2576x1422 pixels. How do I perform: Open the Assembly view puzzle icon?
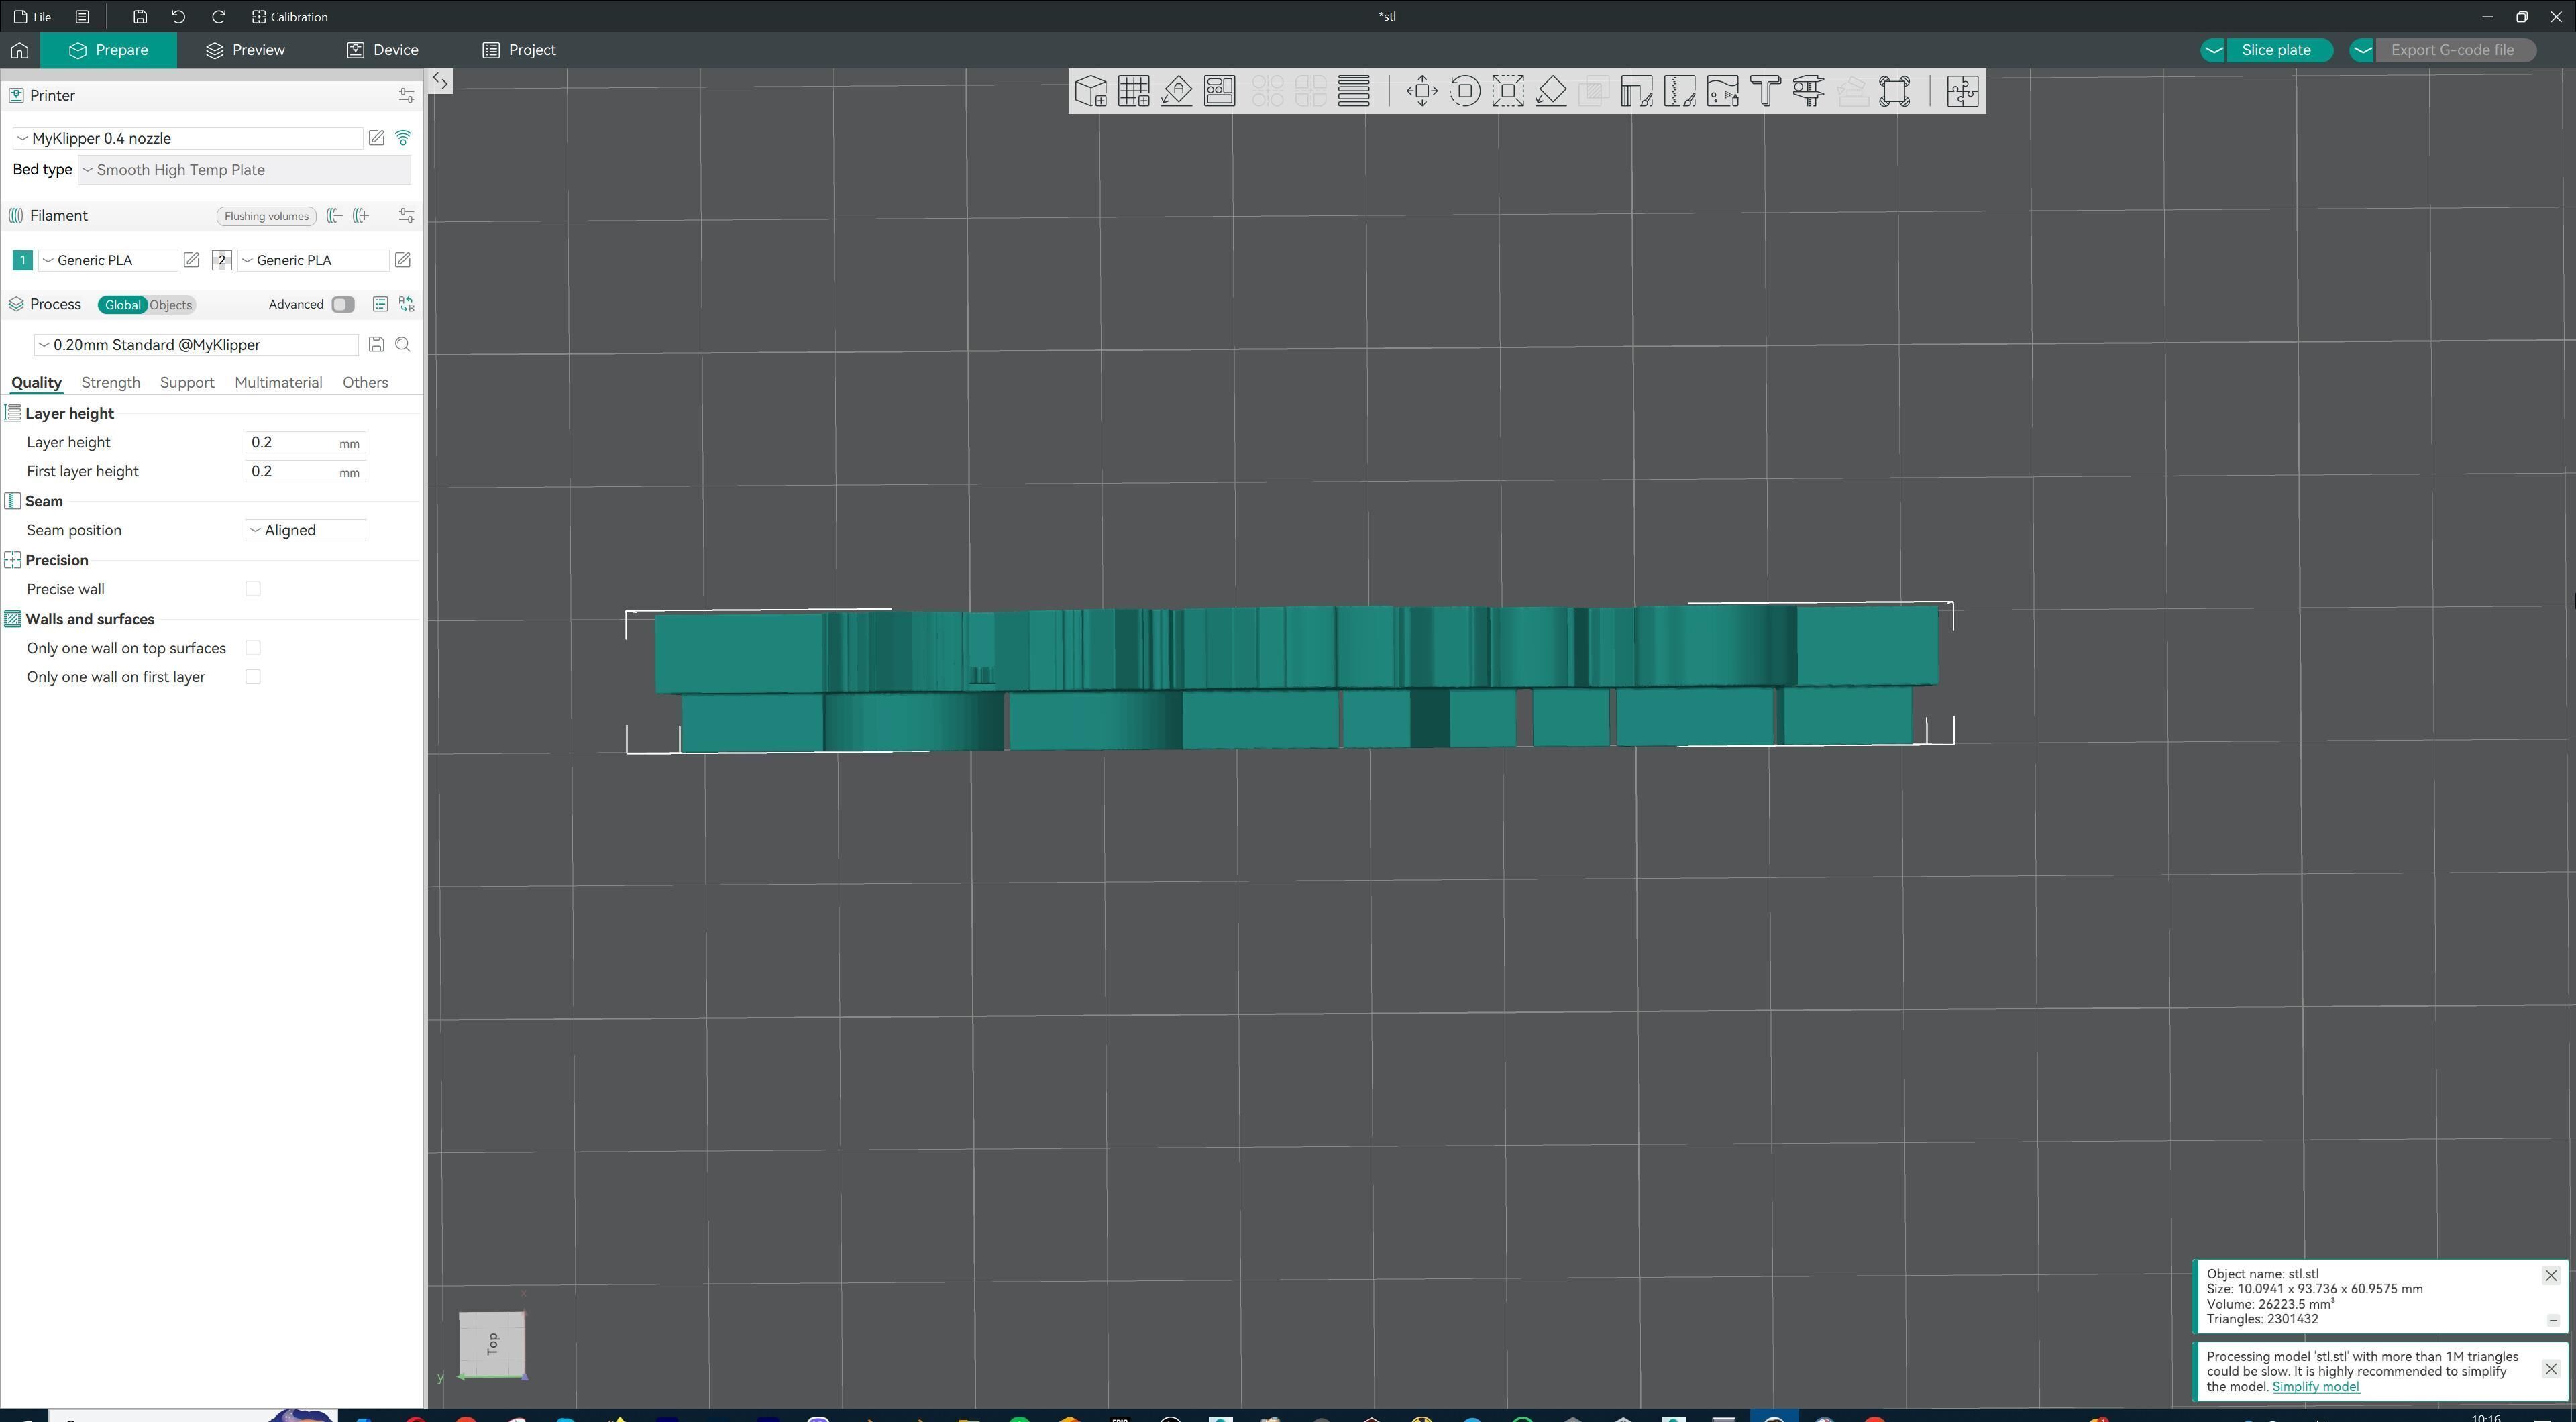(1962, 91)
